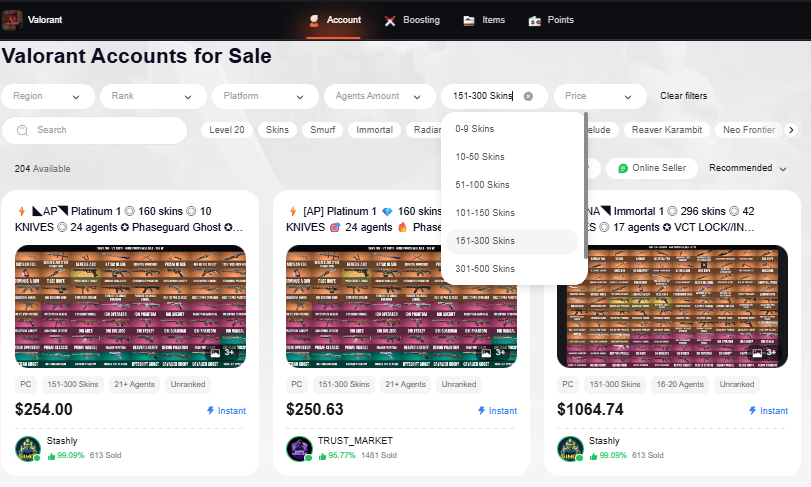Open the Recommended sort dropdown
The image size is (811, 487).
point(747,168)
